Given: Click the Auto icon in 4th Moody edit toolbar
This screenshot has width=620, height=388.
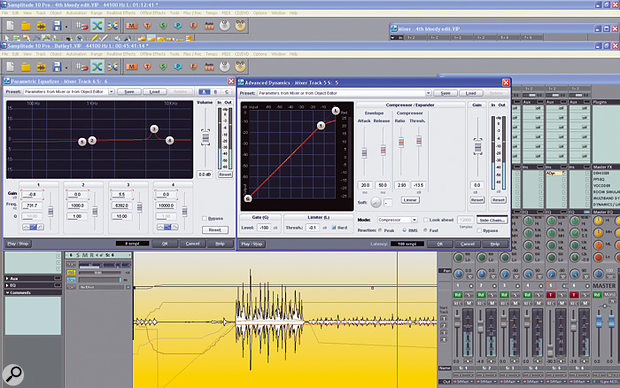Looking at the screenshot, I should pos(209,26).
